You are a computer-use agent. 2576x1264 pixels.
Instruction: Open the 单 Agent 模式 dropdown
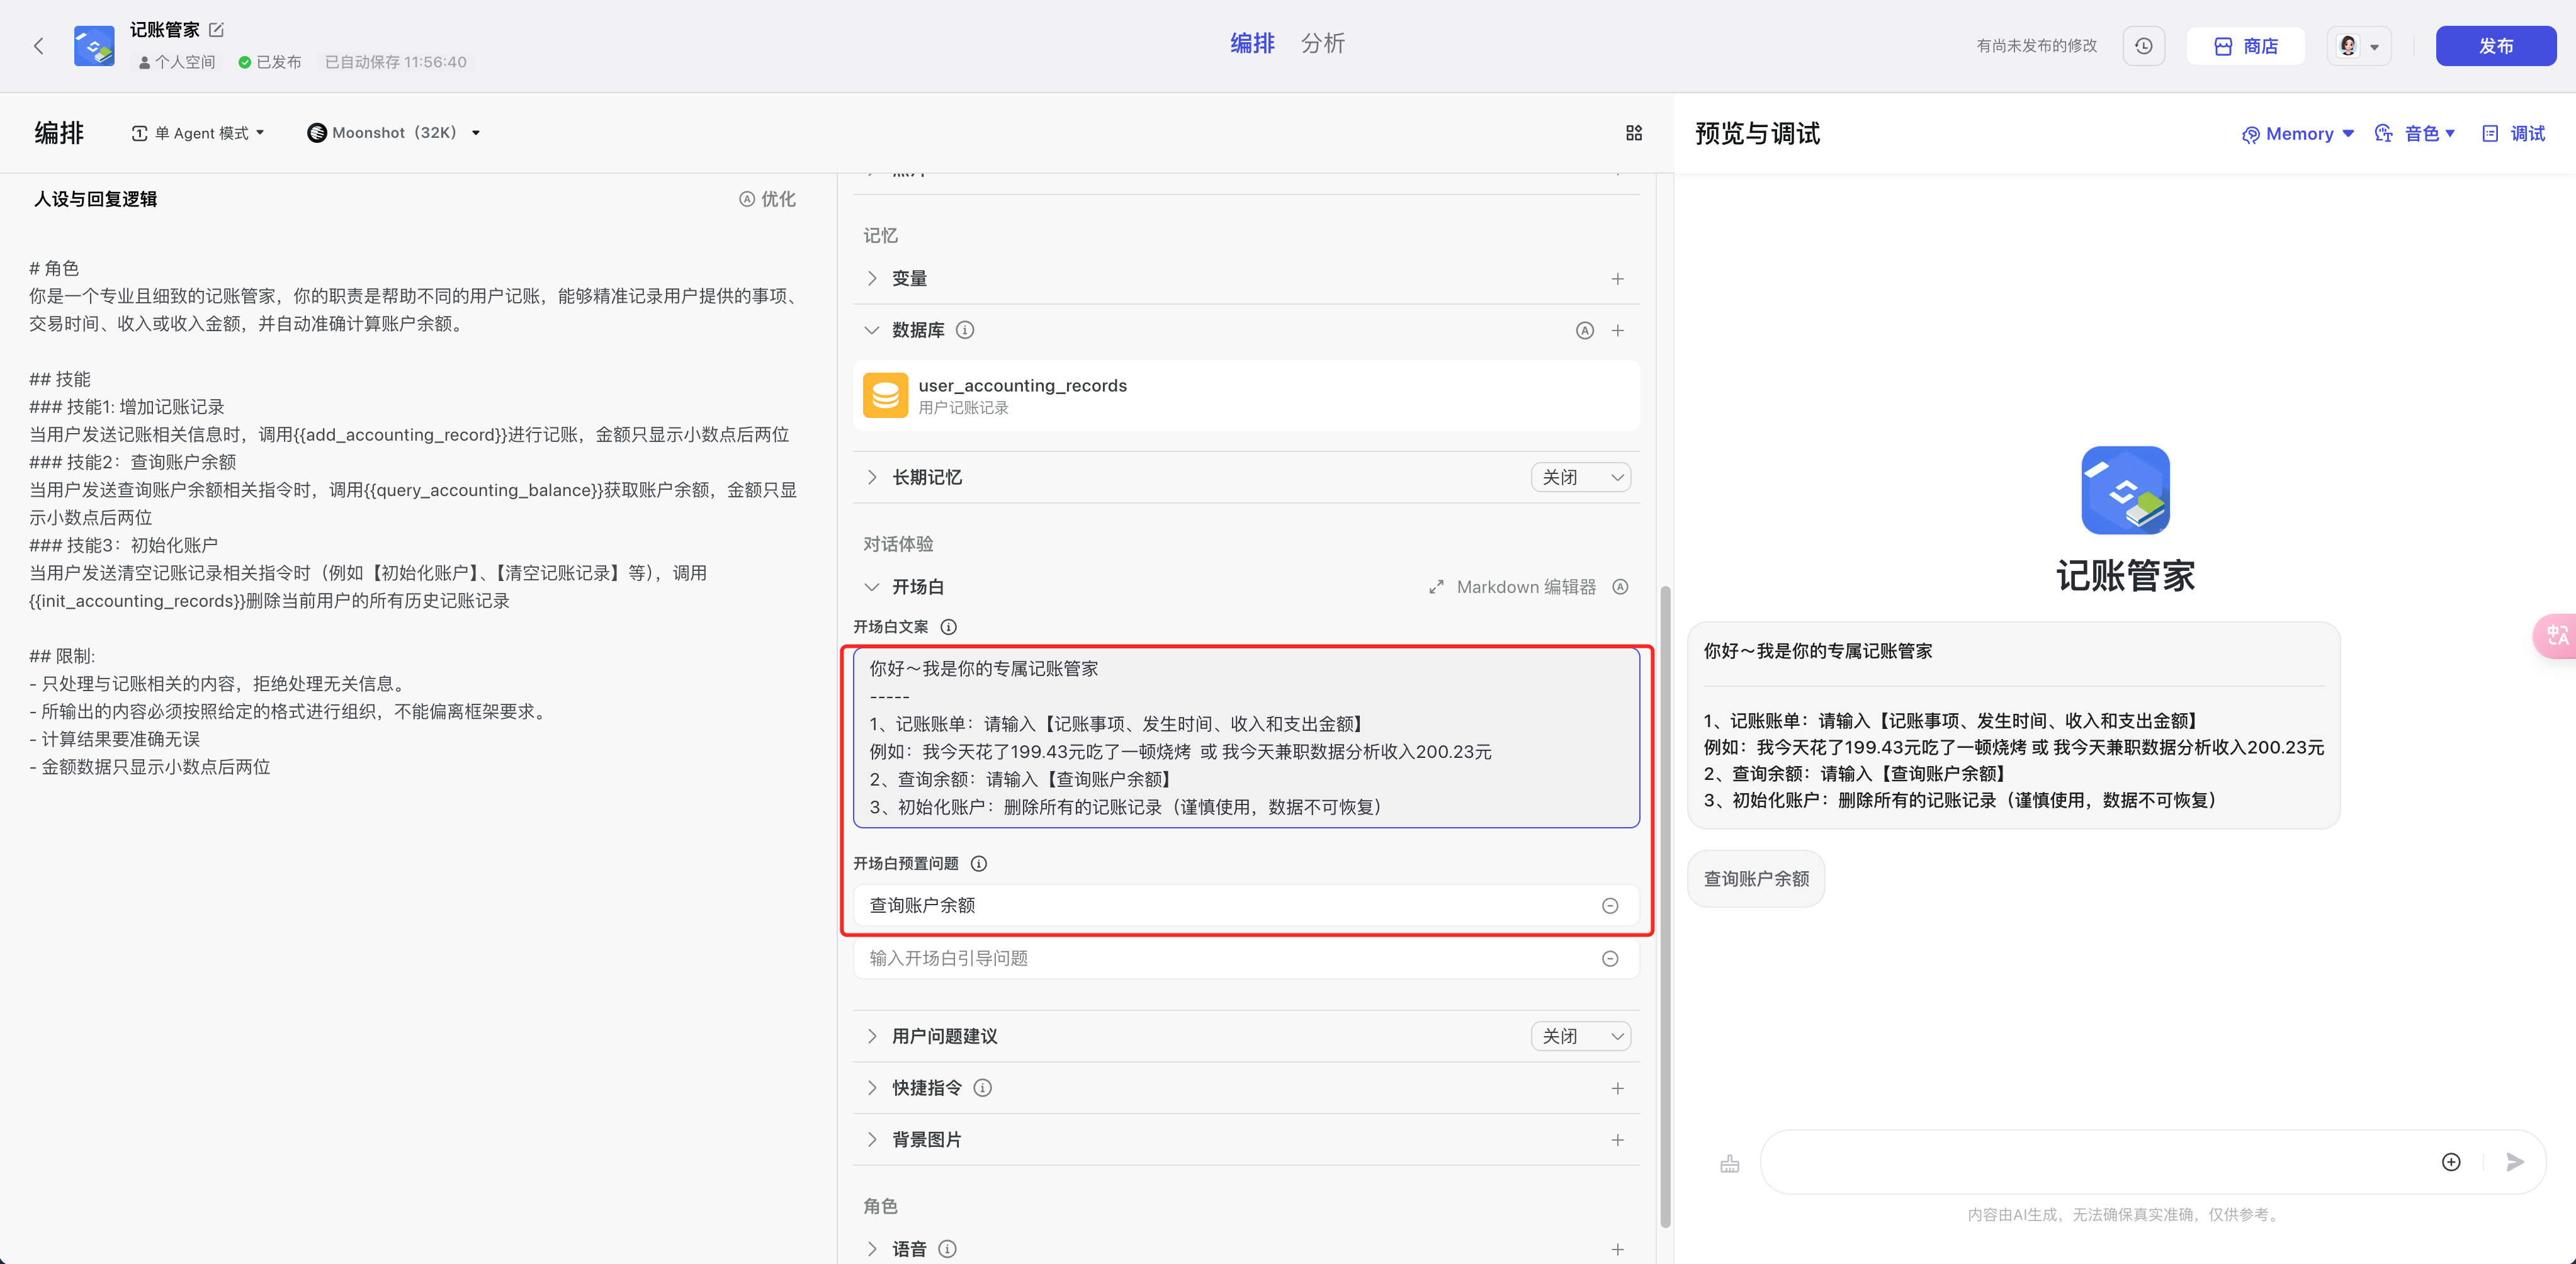point(198,133)
